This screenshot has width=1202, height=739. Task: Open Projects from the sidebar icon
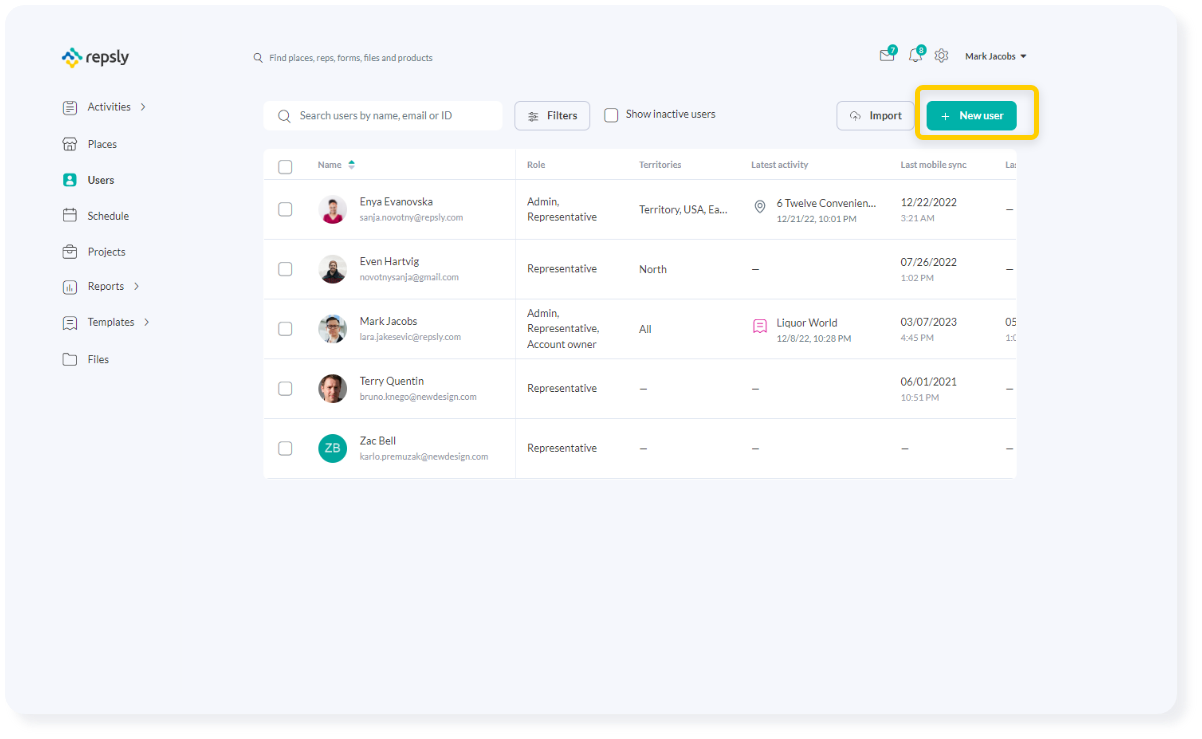pos(69,251)
